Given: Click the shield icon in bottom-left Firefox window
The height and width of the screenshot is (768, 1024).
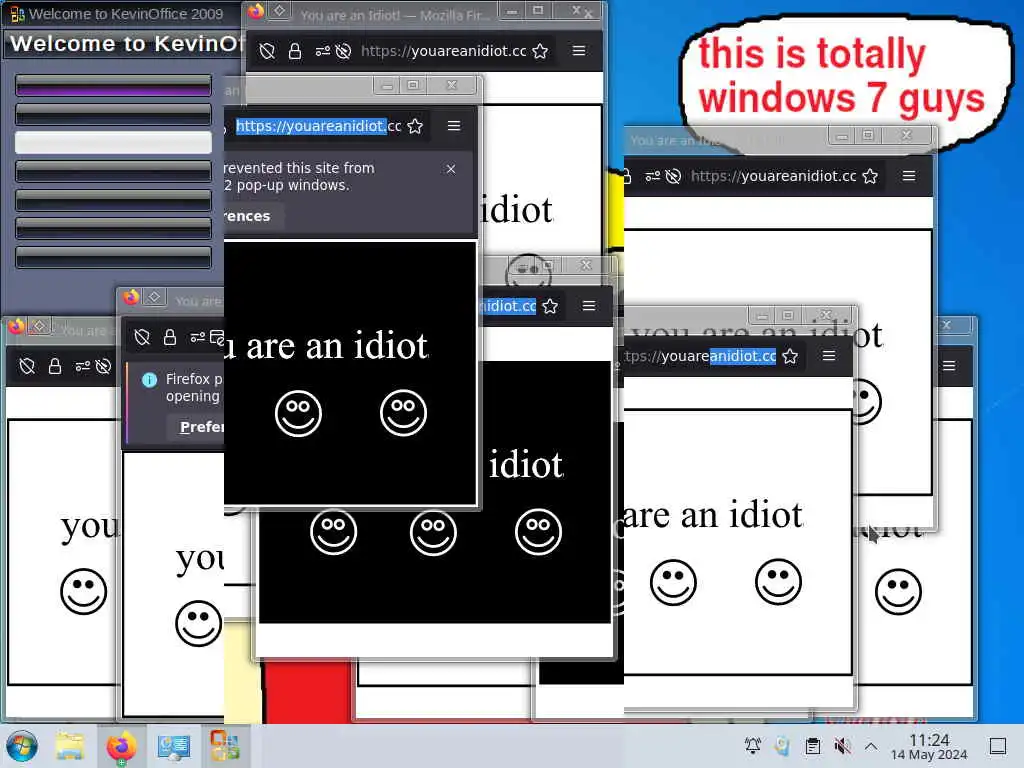Looking at the screenshot, I should 27,366.
